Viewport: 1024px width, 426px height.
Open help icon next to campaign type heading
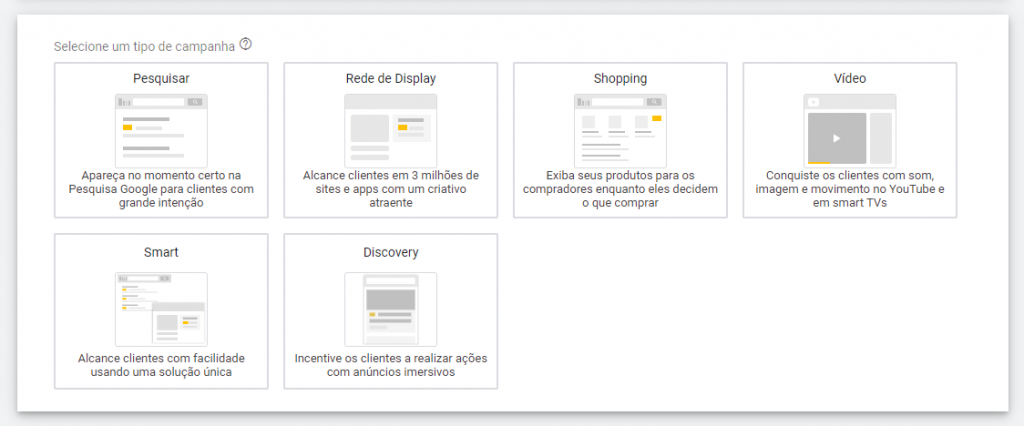(x=246, y=45)
